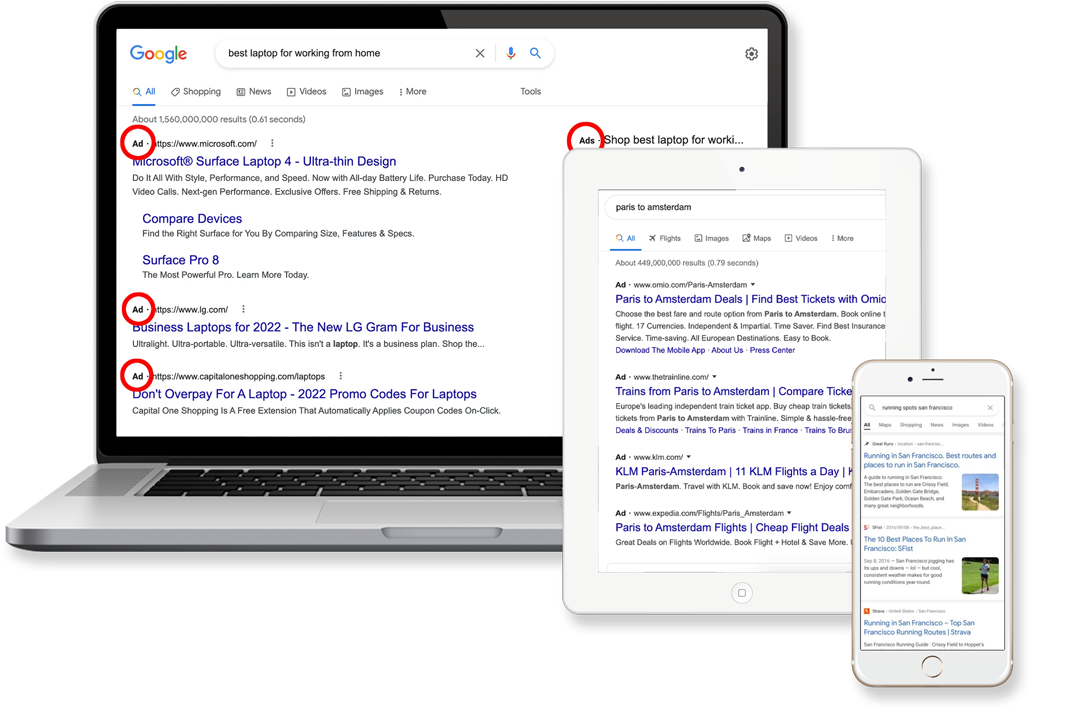Clear the laptop search box with the X
Image resolution: width=1080 pixels, height=724 pixels.
pyautogui.click(x=480, y=53)
